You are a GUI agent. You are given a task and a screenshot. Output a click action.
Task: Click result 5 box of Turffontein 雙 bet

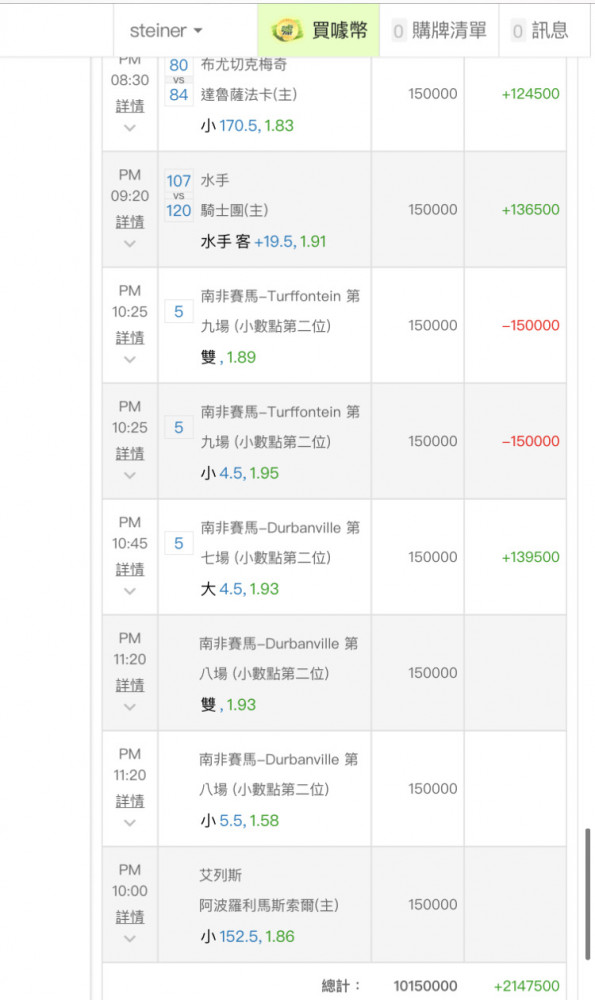[179, 312]
